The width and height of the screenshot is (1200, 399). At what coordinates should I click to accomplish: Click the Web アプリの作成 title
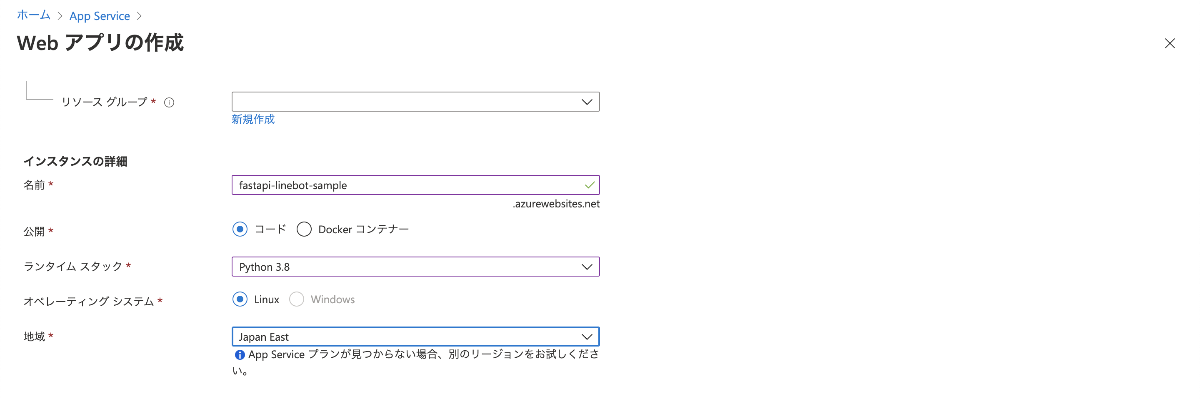pyautogui.click(x=100, y=43)
